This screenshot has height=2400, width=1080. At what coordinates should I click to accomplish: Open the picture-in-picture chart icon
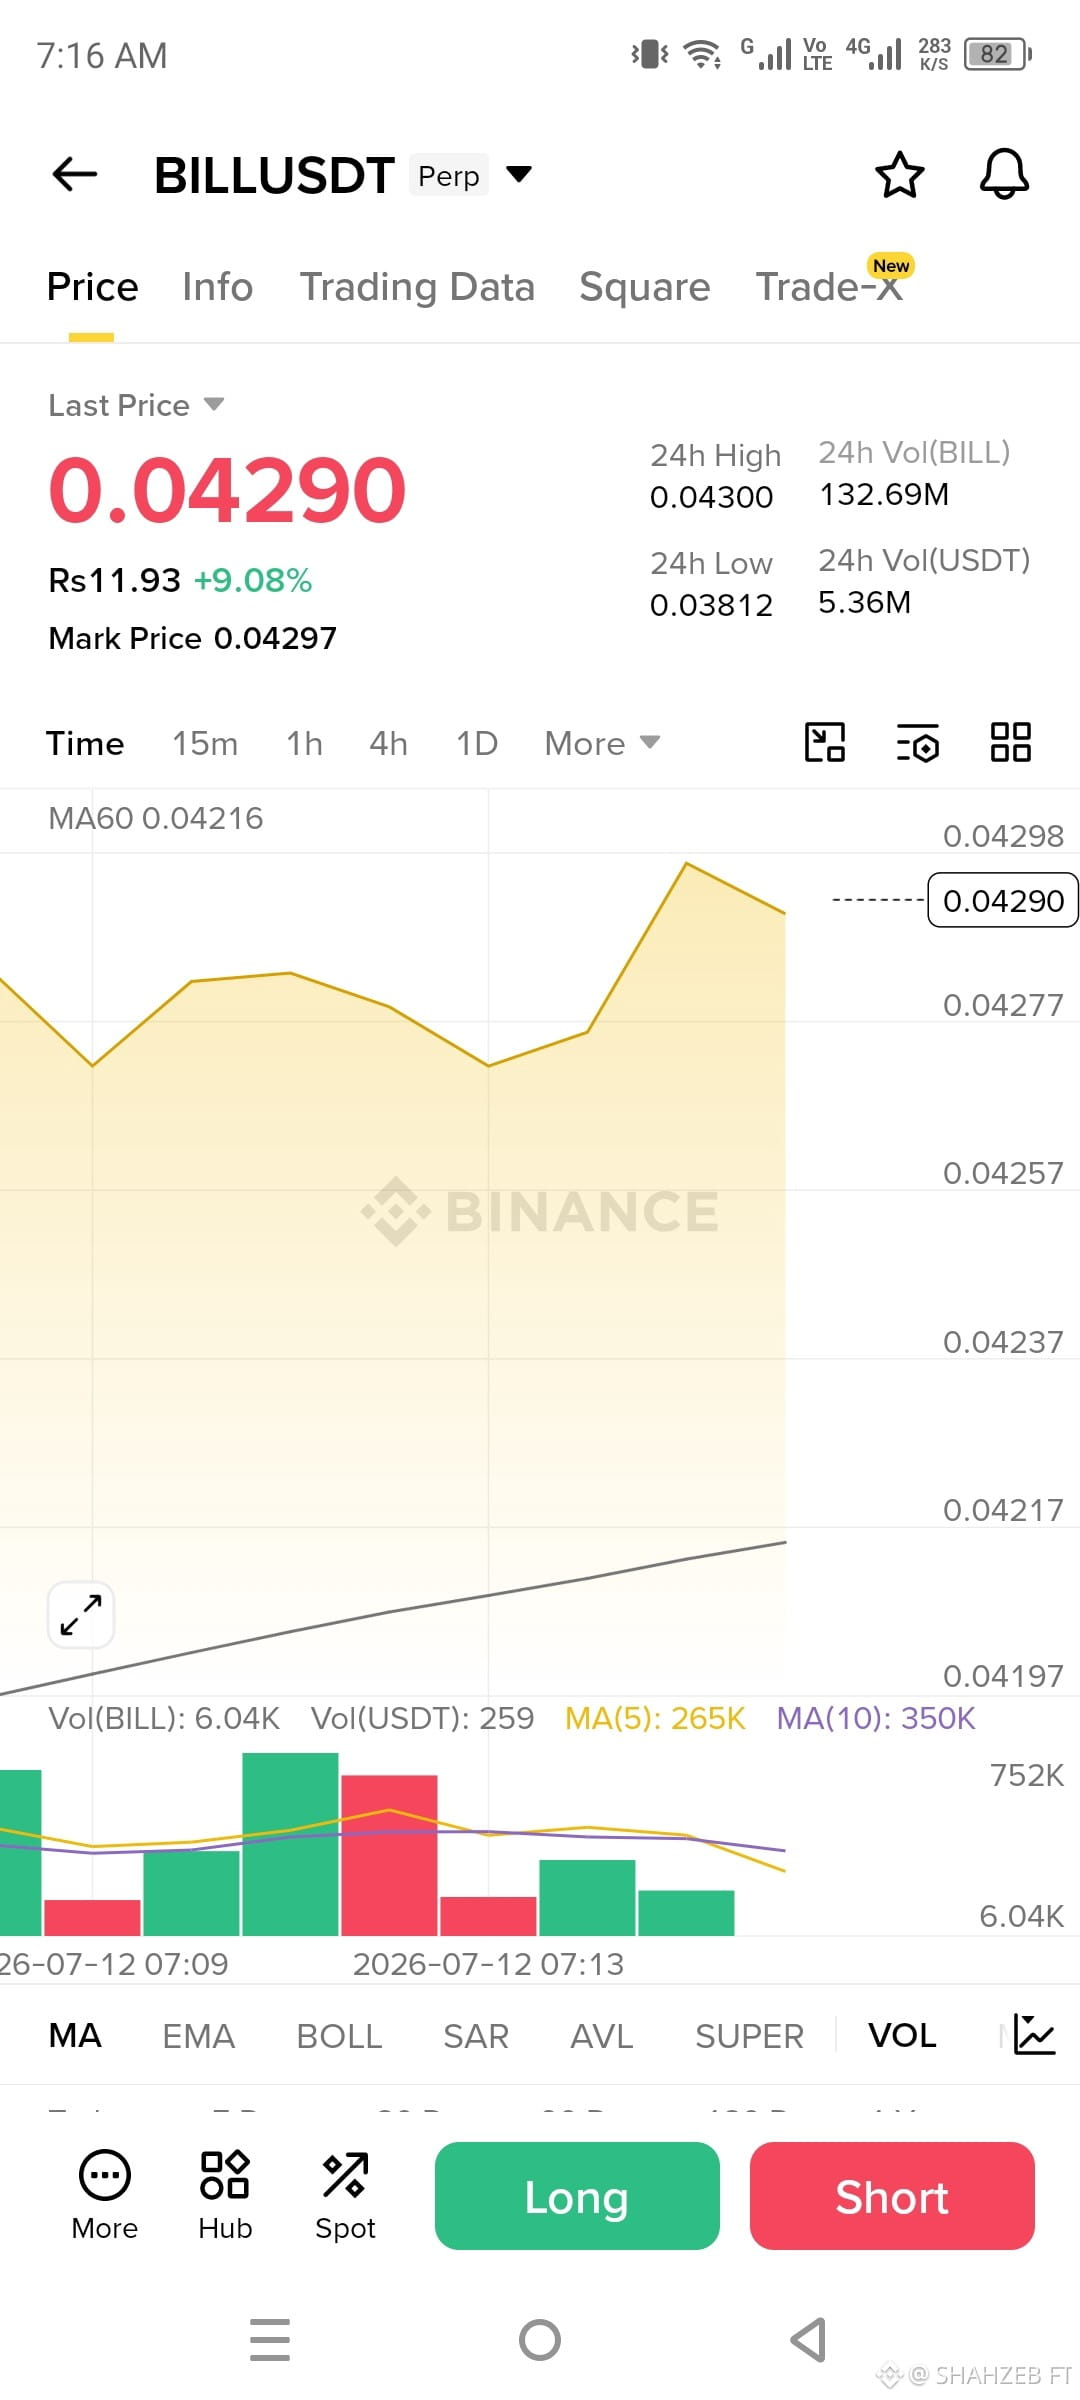pos(825,743)
